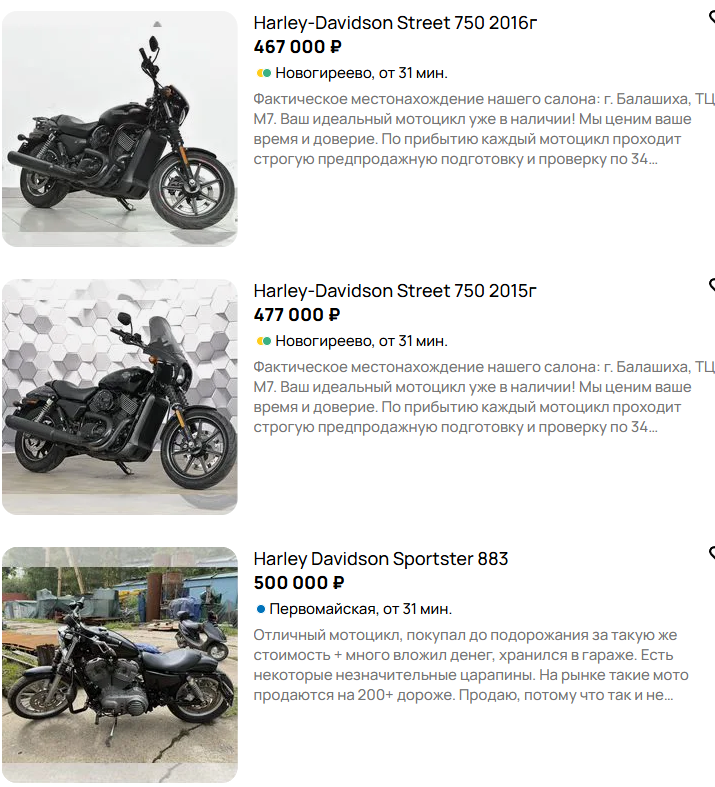
Task: Click the 500 000 ₽ price
Action: tap(299, 583)
